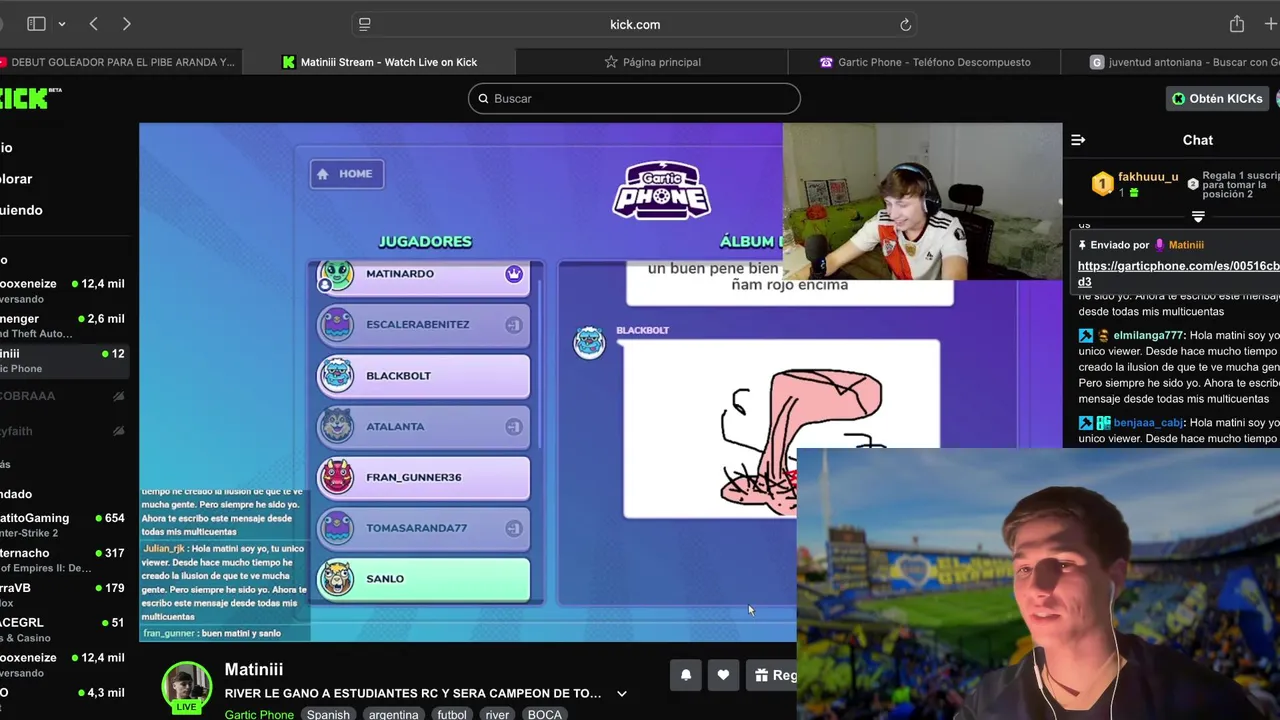
Task: Go back with the Safari back arrow
Action: (93, 24)
